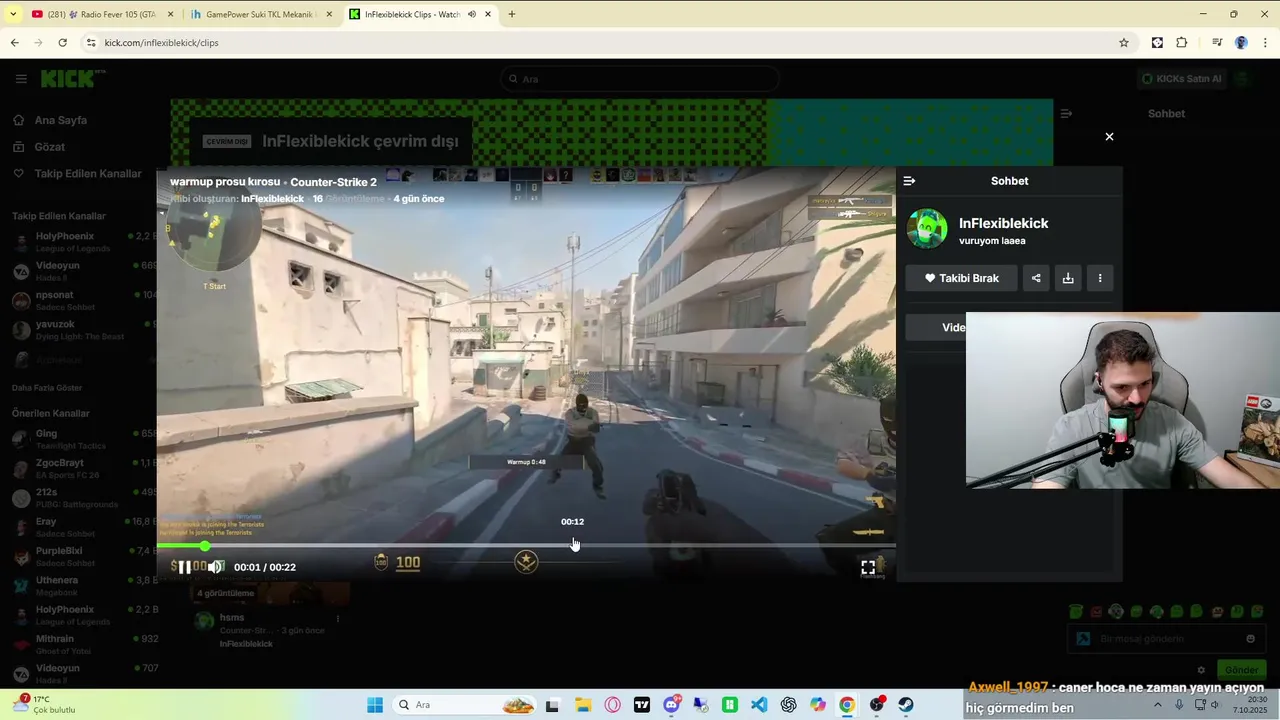Open options for hsms clip
Screen dimensions: 1280x720
click(x=337, y=618)
